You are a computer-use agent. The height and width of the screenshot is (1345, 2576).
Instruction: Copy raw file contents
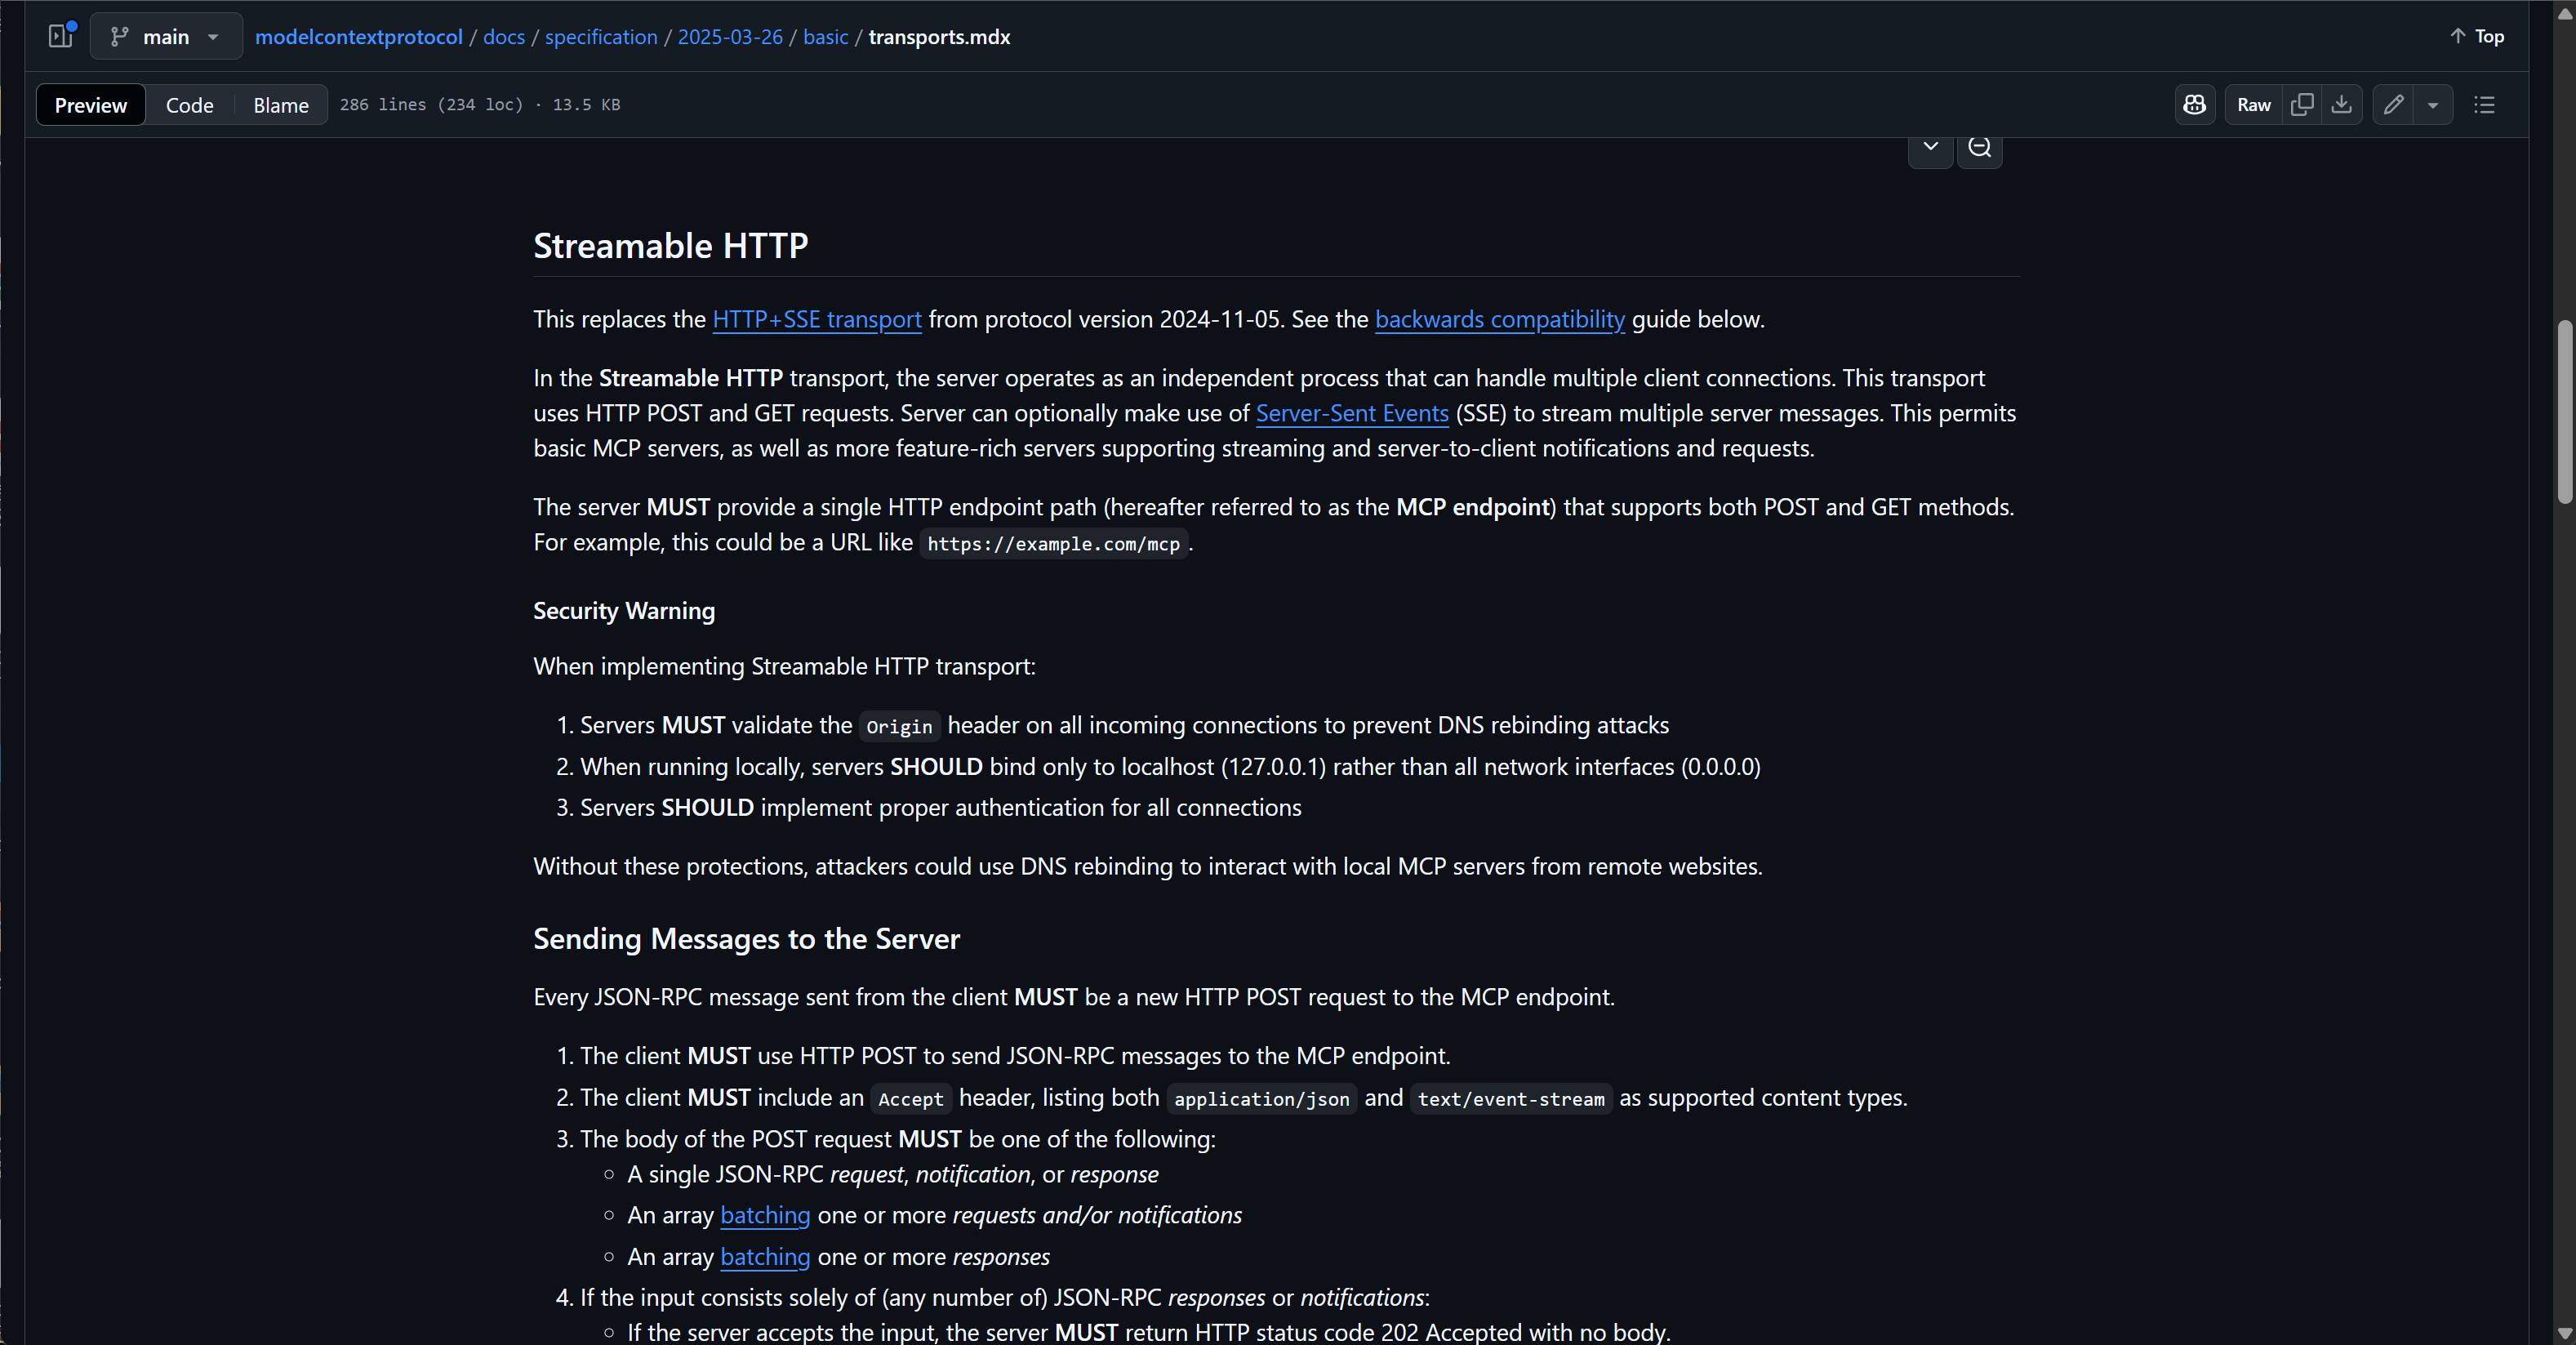(2302, 105)
